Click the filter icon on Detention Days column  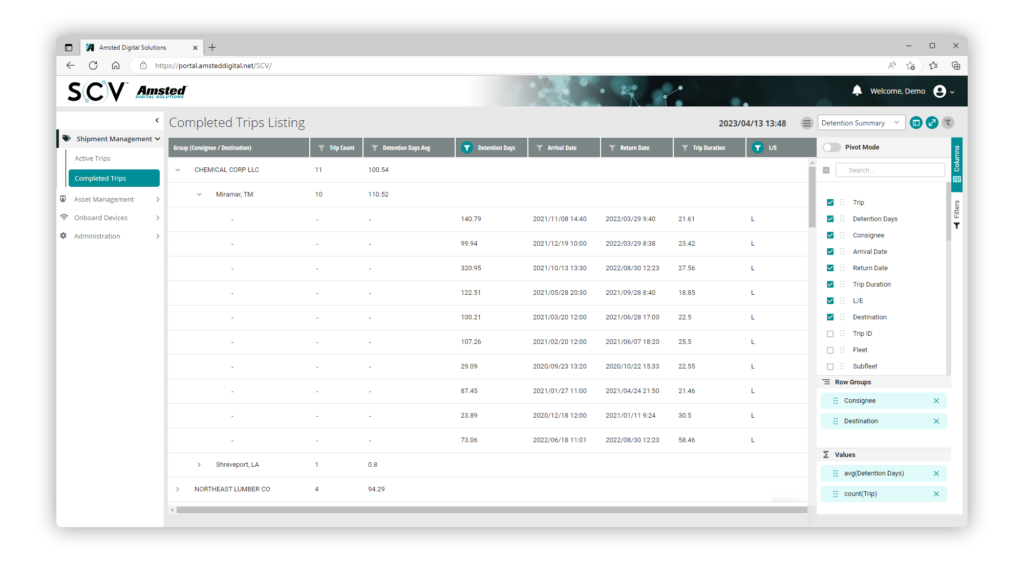tap(468, 148)
